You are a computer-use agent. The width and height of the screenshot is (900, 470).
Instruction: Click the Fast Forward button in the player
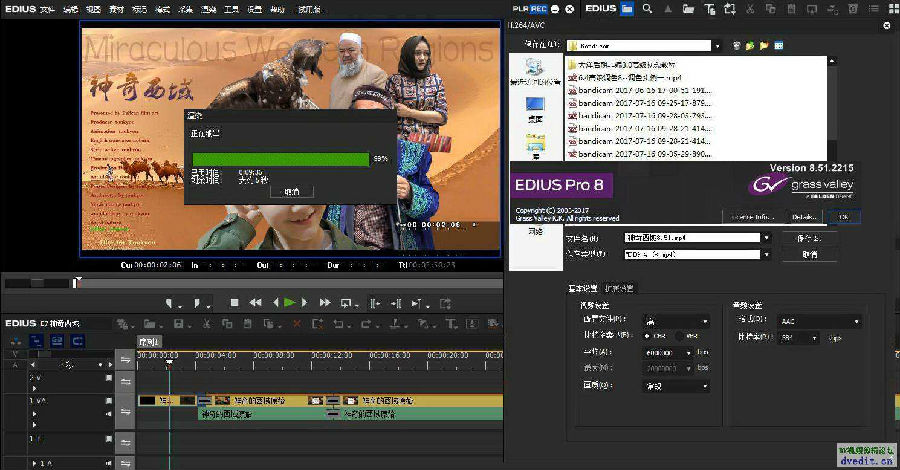click(x=324, y=302)
